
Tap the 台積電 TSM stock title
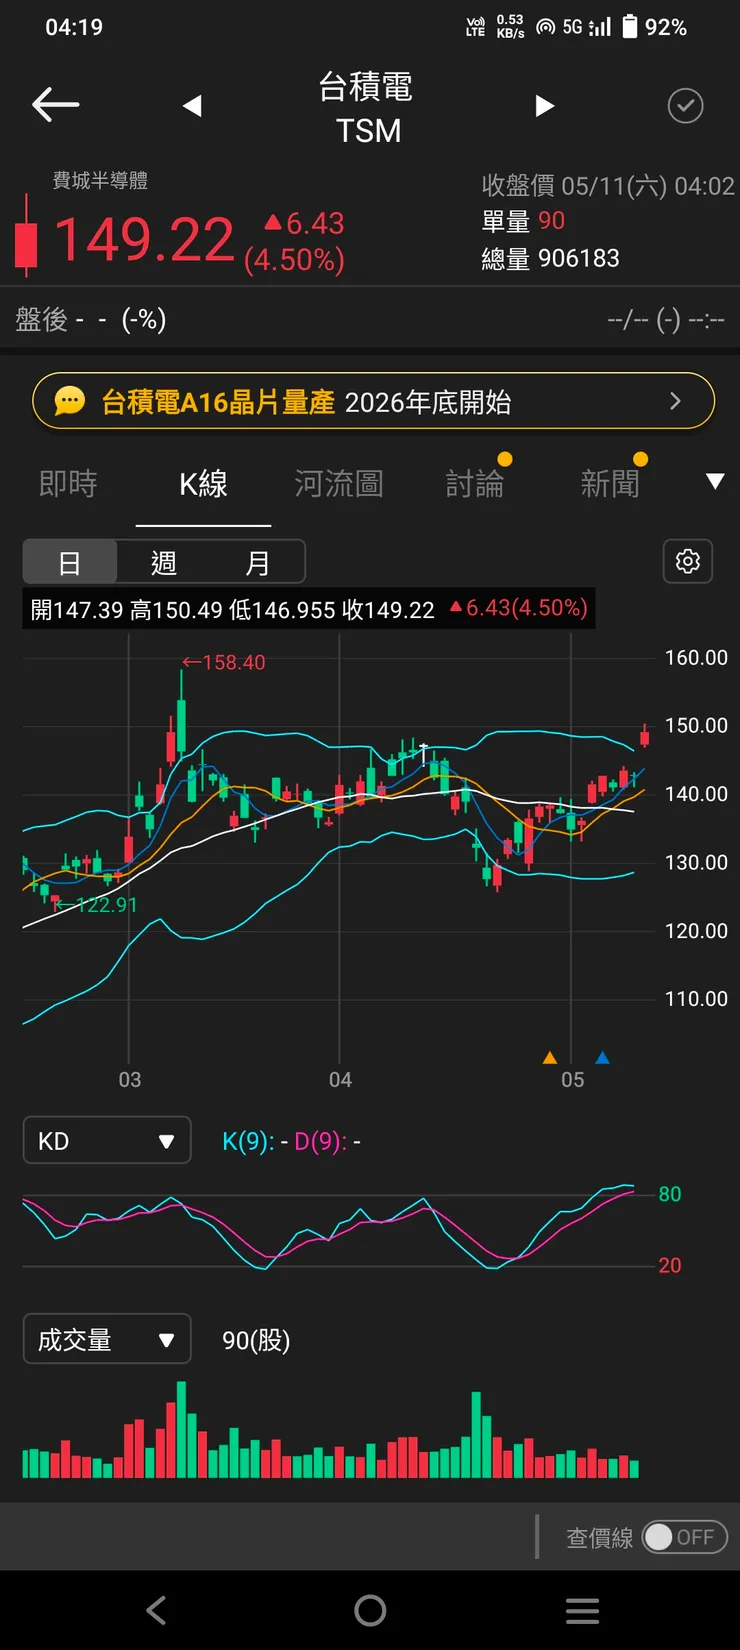[x=367, y=108]
